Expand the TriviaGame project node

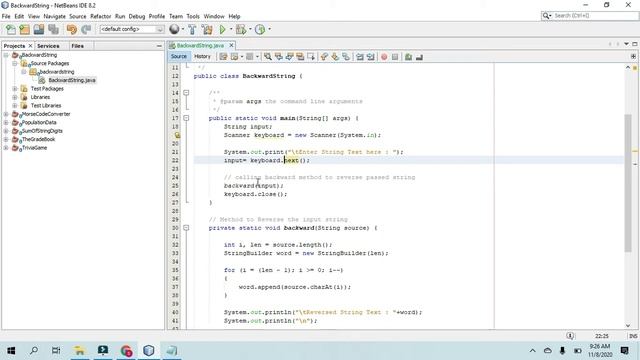tap(6, 148)
